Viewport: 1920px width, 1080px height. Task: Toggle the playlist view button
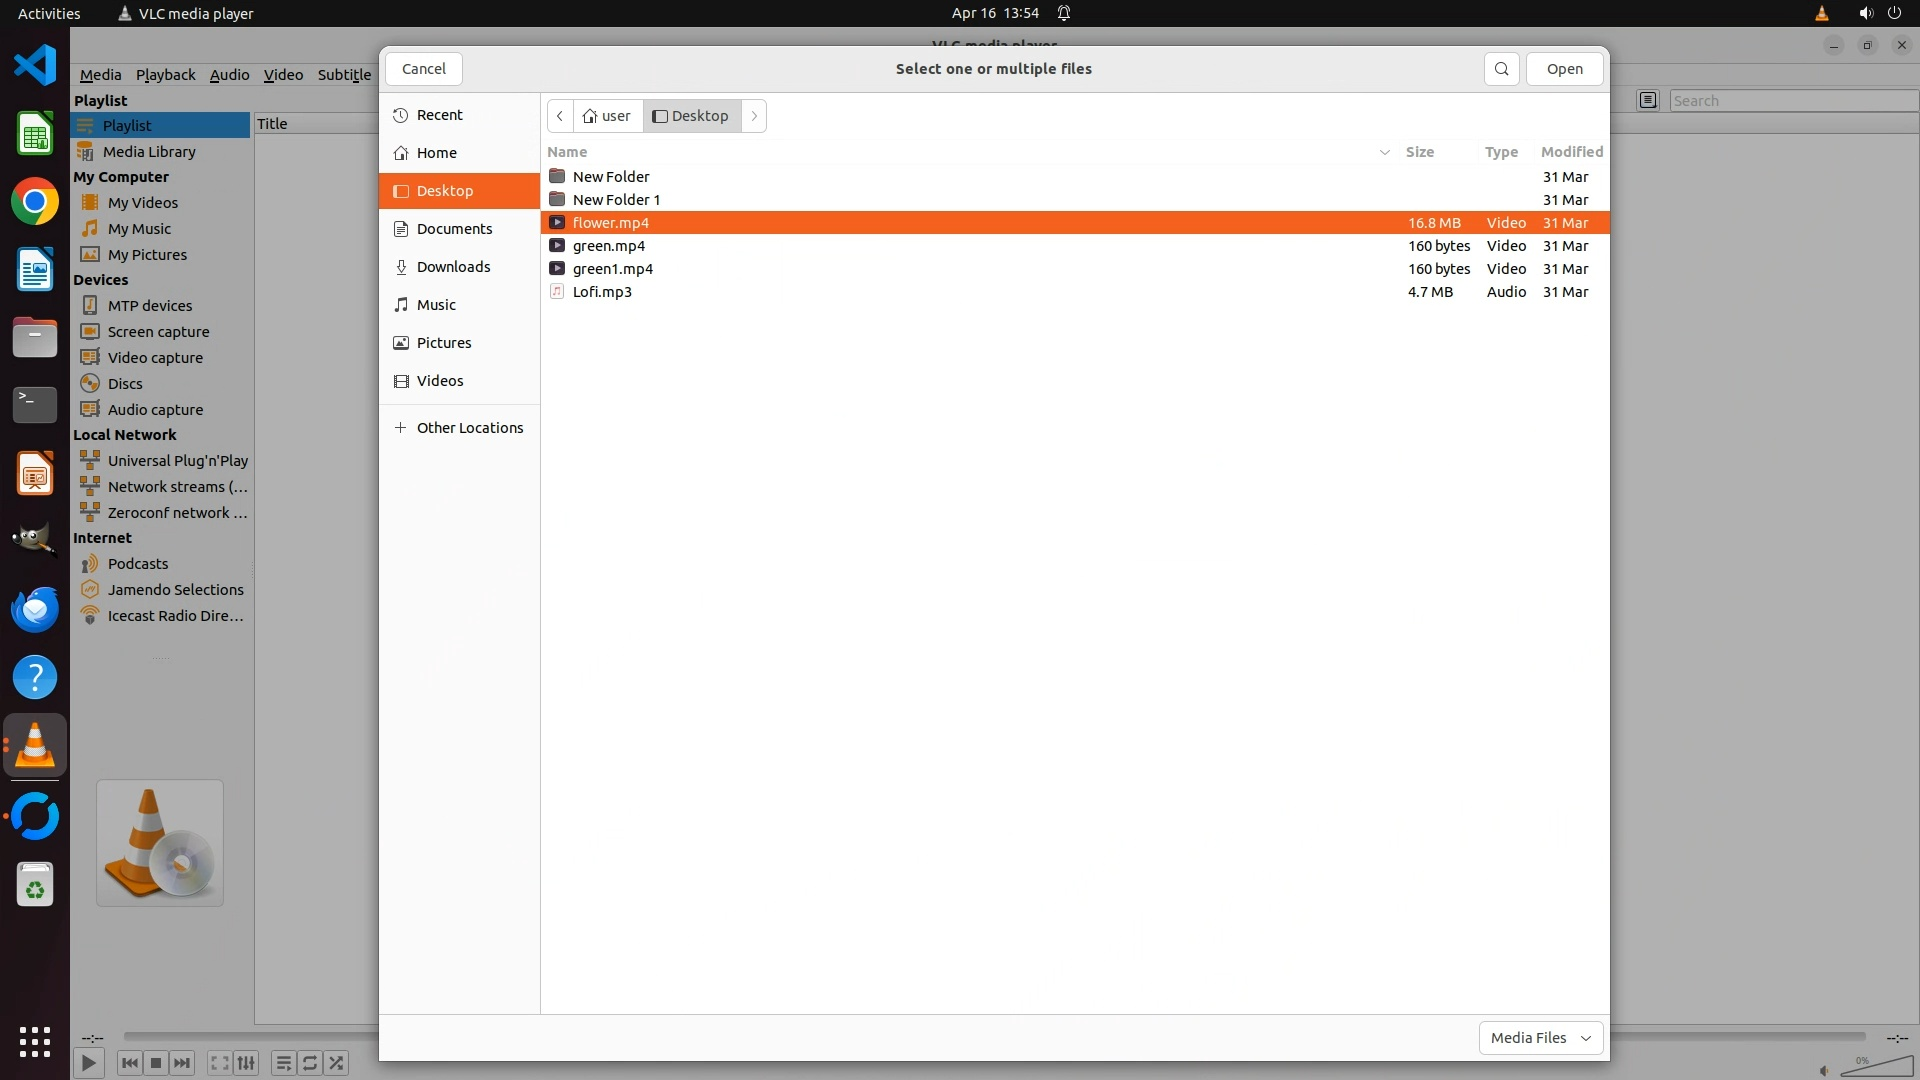point(283,1063)
